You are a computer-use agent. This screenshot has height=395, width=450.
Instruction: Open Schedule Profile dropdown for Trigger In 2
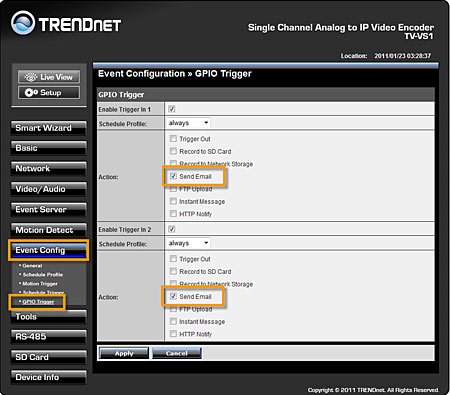coord(188,243)
